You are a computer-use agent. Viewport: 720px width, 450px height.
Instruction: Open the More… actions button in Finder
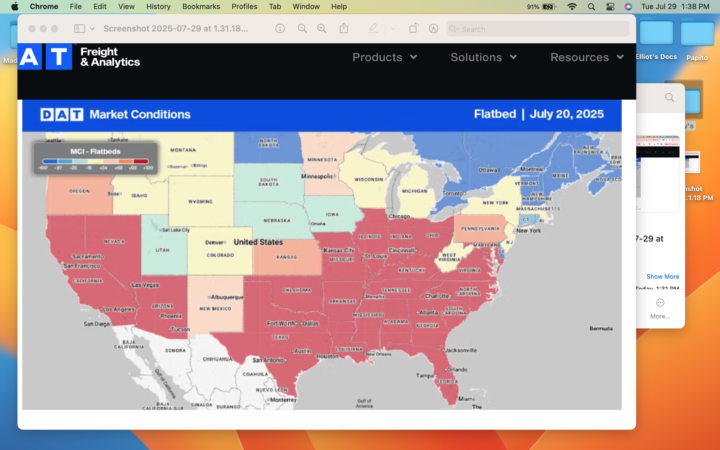pyautogui.click(x=660, y=309)
